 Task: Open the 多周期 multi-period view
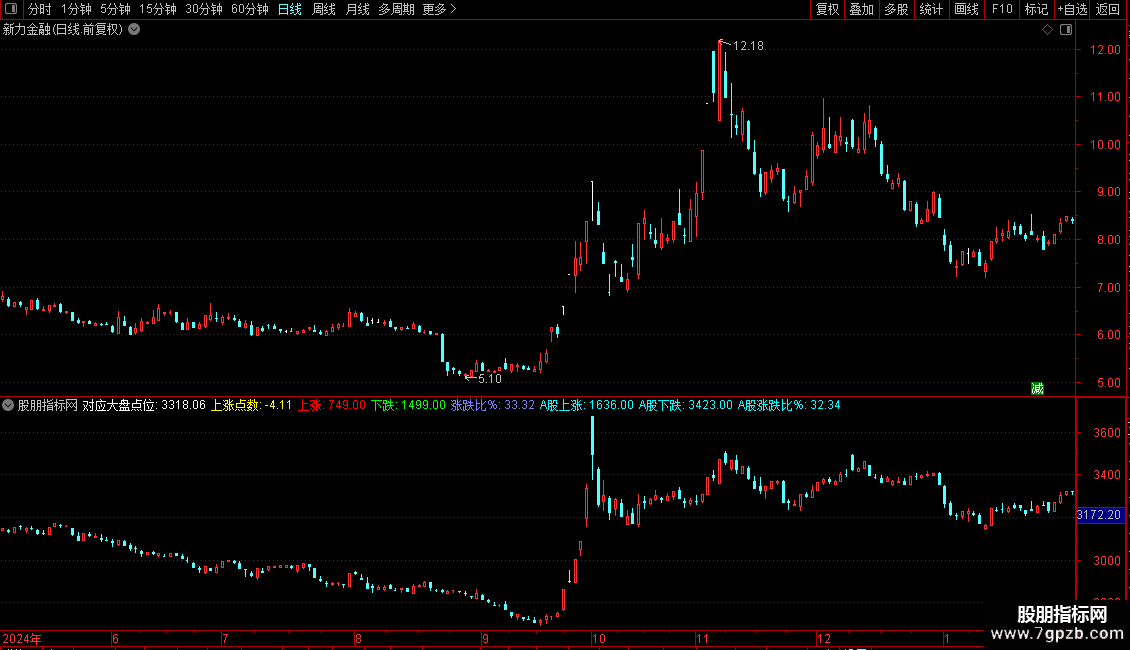click(396, 9)
